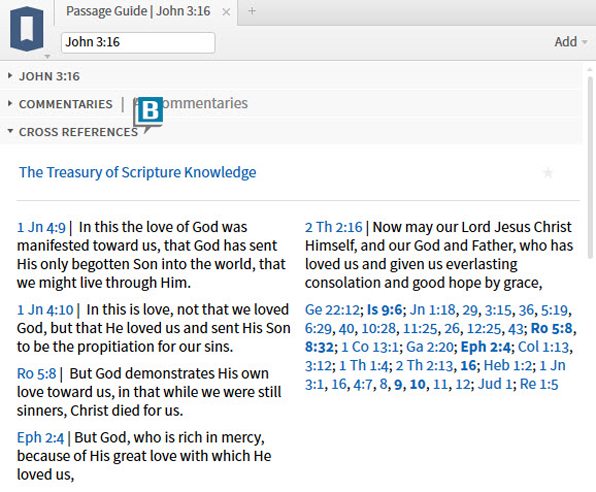The image size is (596, 492).
Task: Open a new tab with plus button
Action: [x=252, y=11]
